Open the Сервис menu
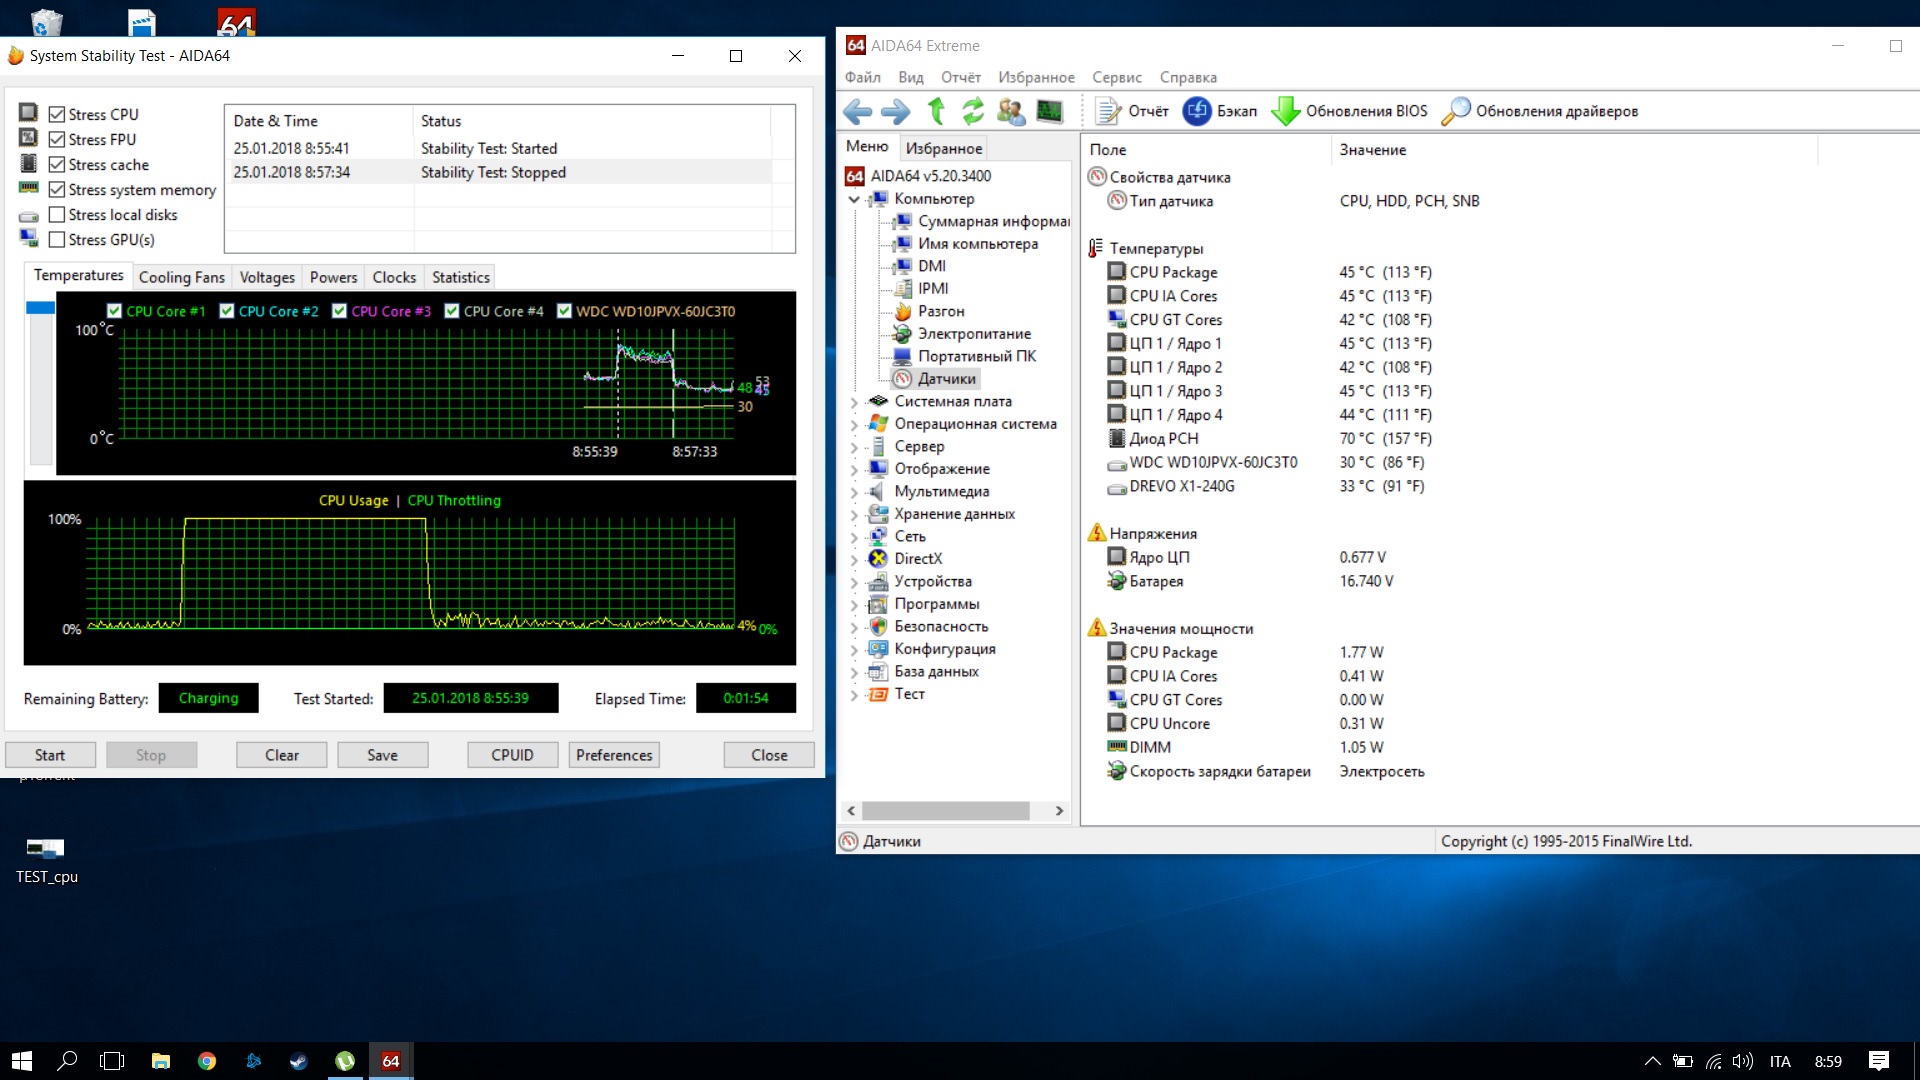Screen dimensions: 1920x1080 1117,77
